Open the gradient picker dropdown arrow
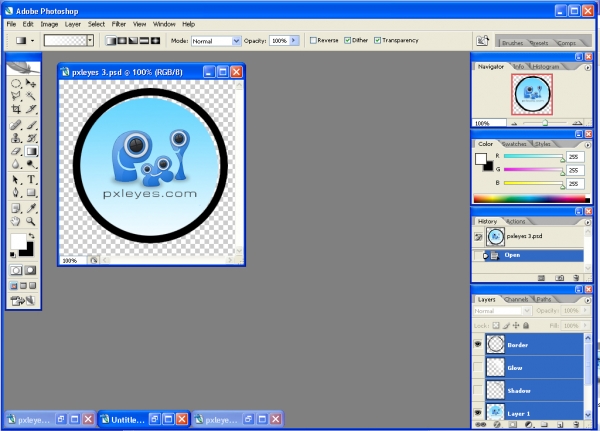The width and height of the screenshot is (600, 431). [90, 40]
